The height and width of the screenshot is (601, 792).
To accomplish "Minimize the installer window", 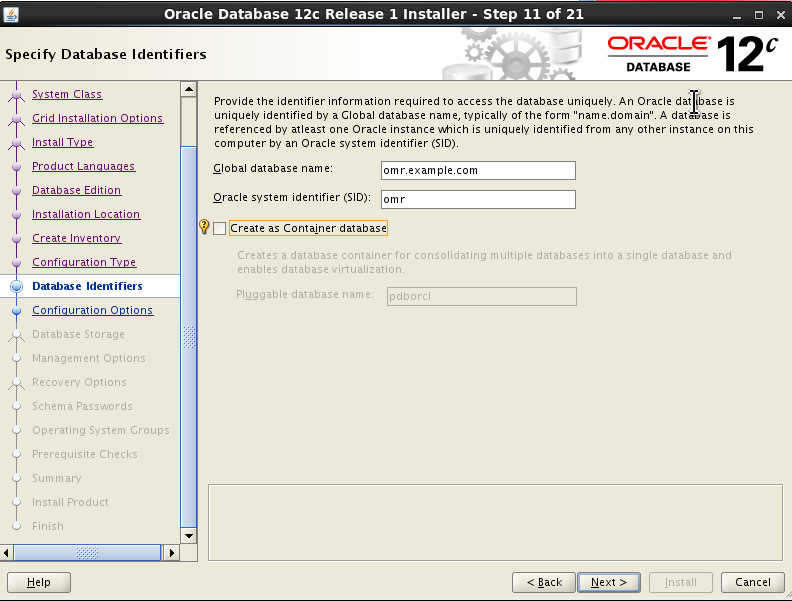I will (737, 15).
